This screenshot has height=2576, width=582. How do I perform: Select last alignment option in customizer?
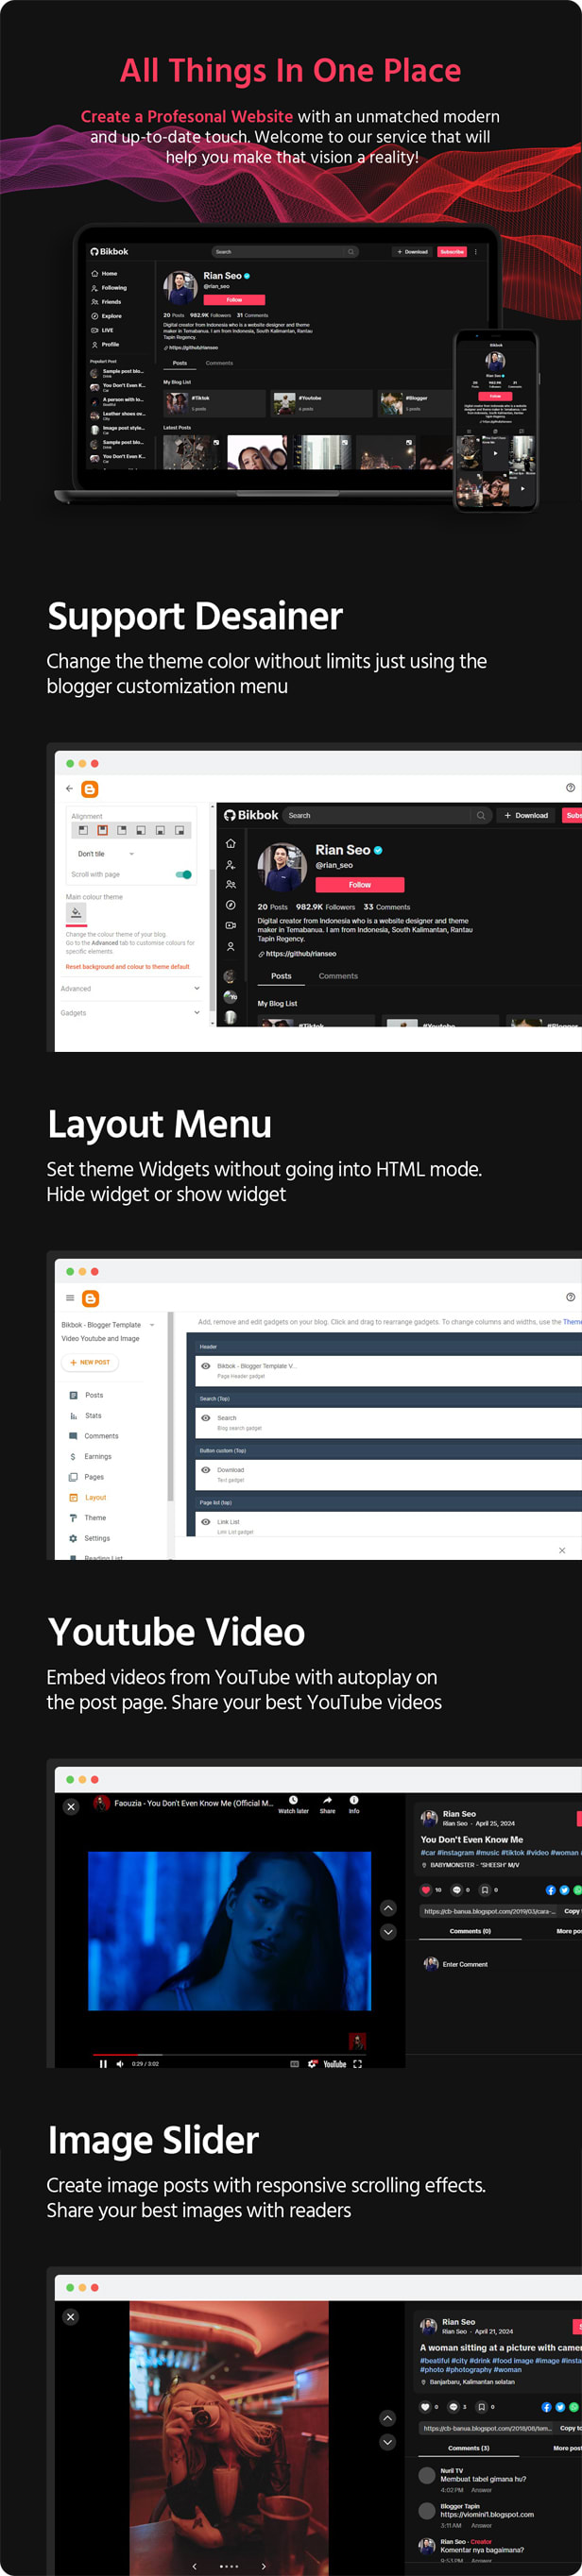click(179, 830)
